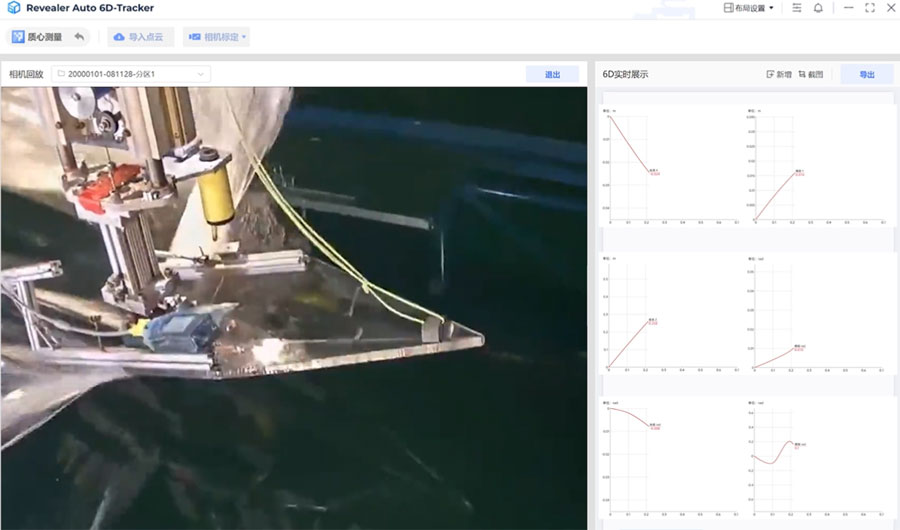Click the 退出 exit button
The width and height of the screenshot is (900, 530).
[552, 74]
